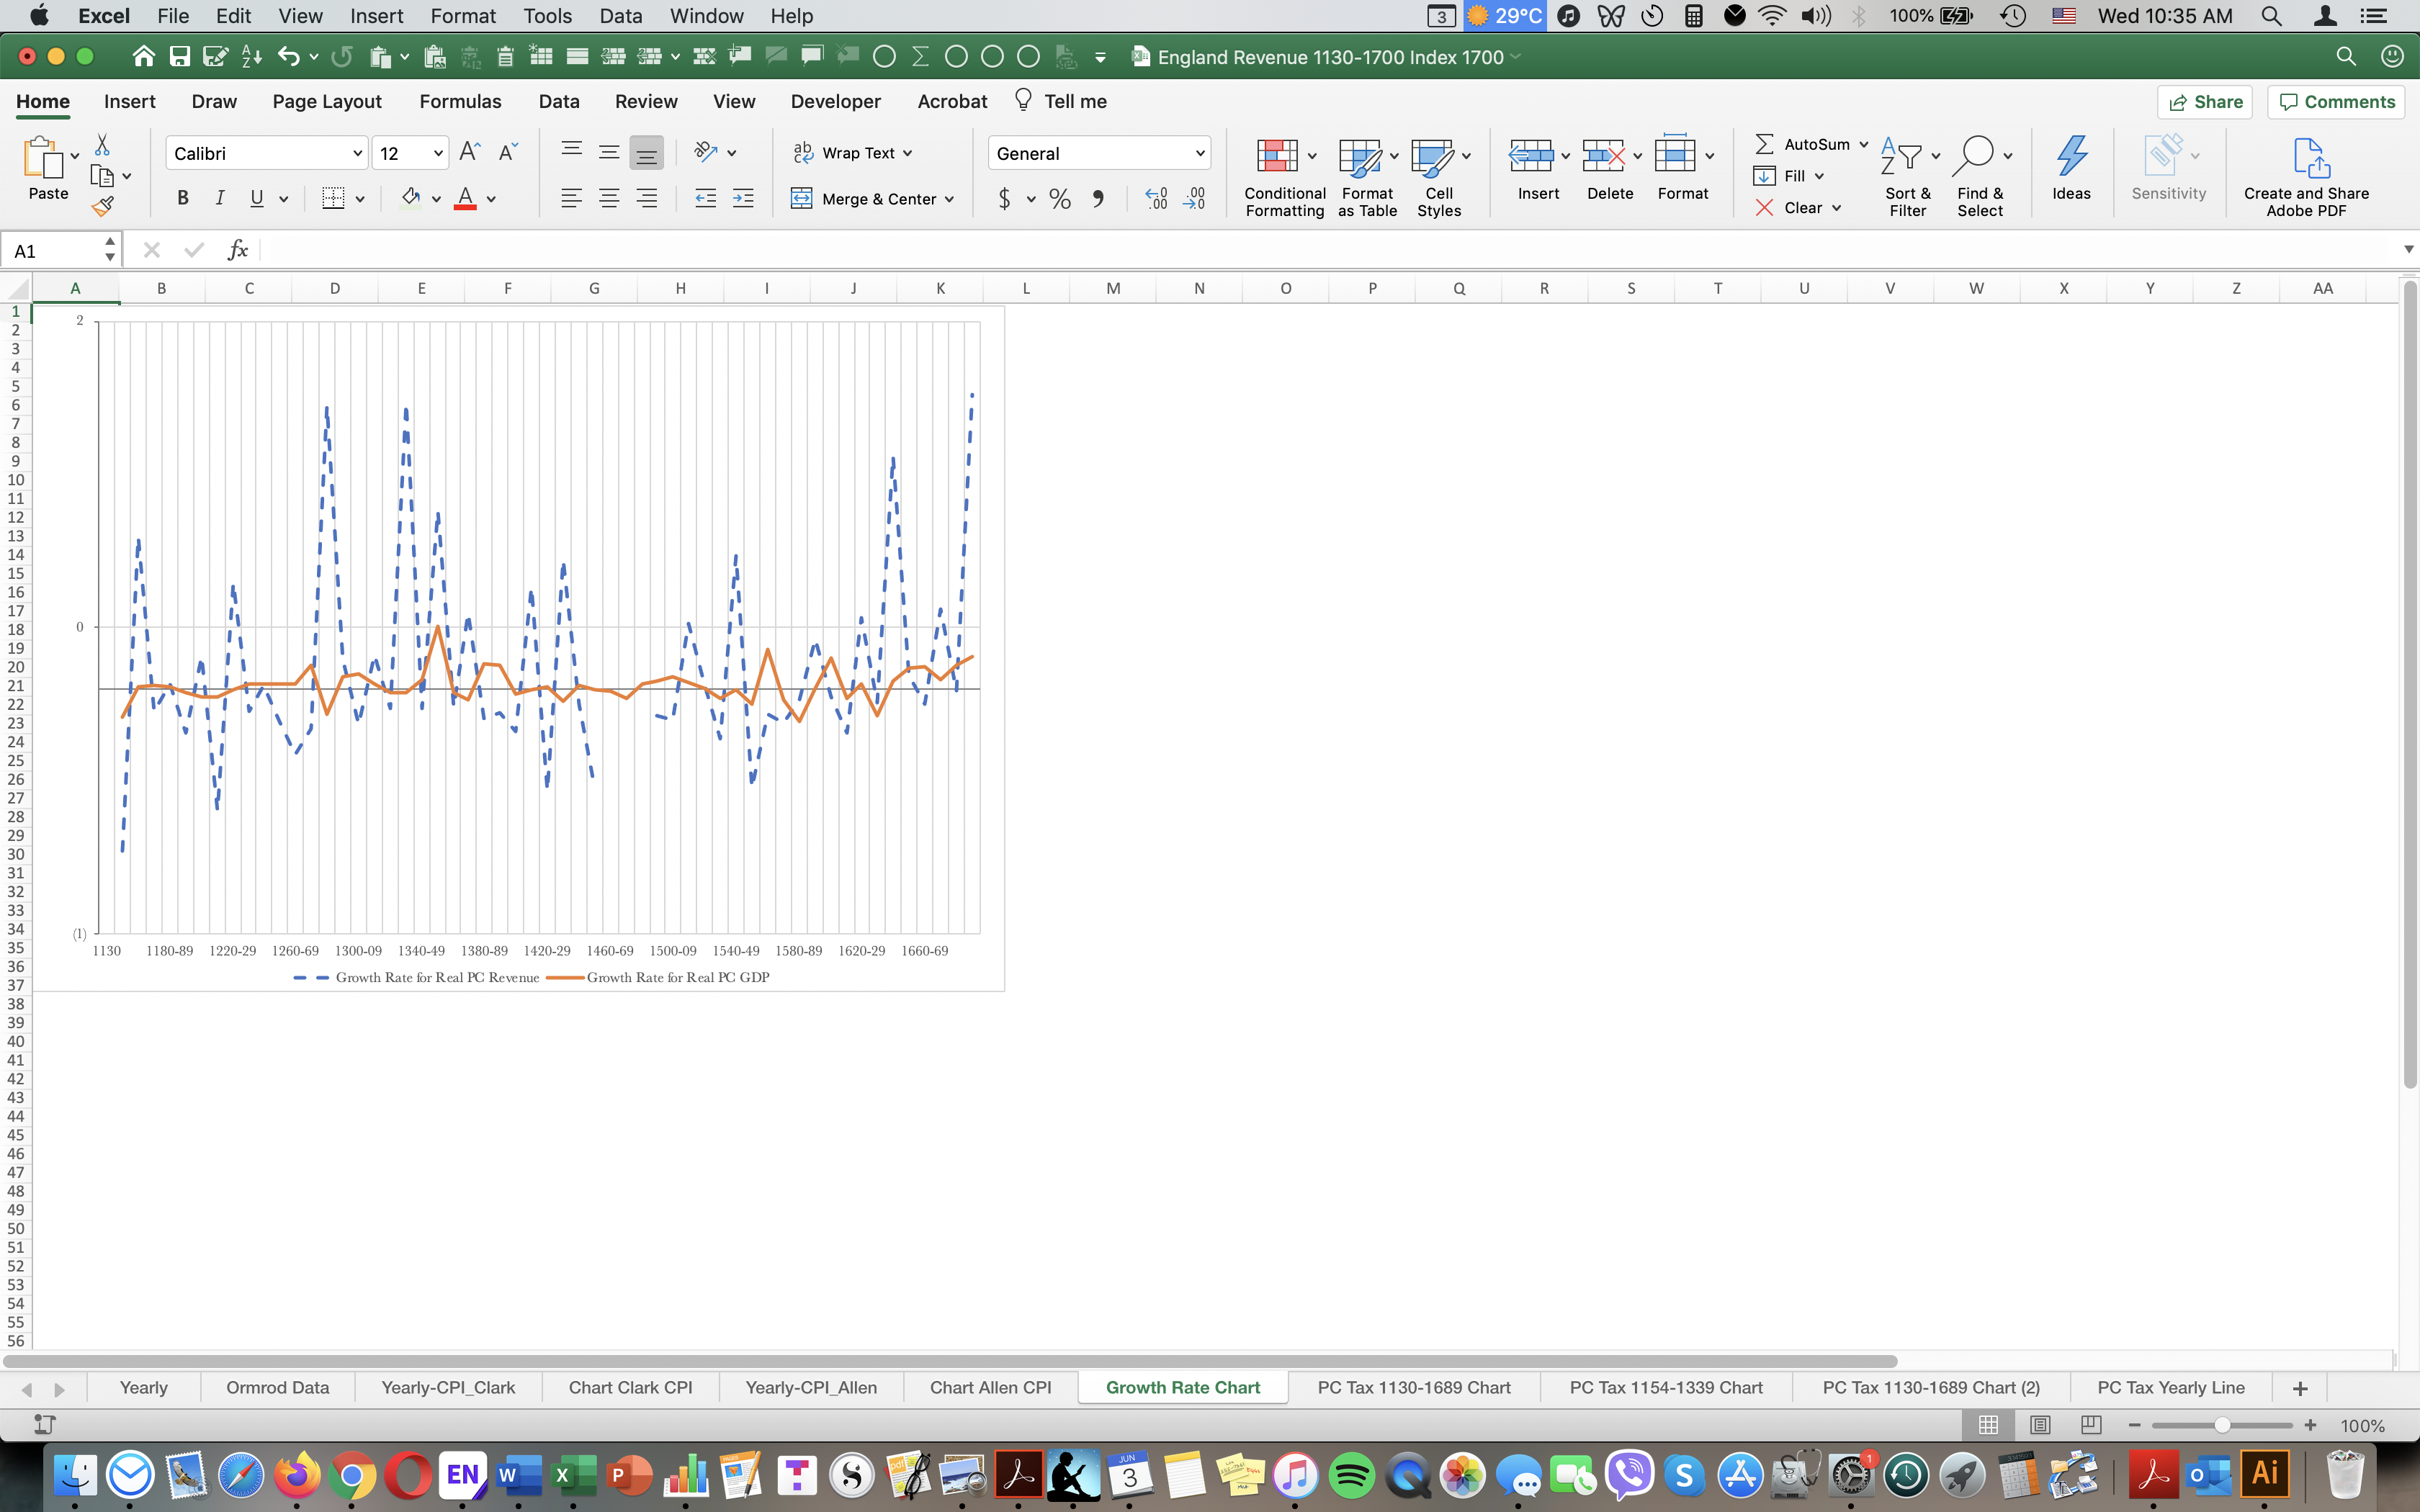This screenshot has height=1512, width=2420.
Task: Click the Percent Style icon
Action: 1060,199
